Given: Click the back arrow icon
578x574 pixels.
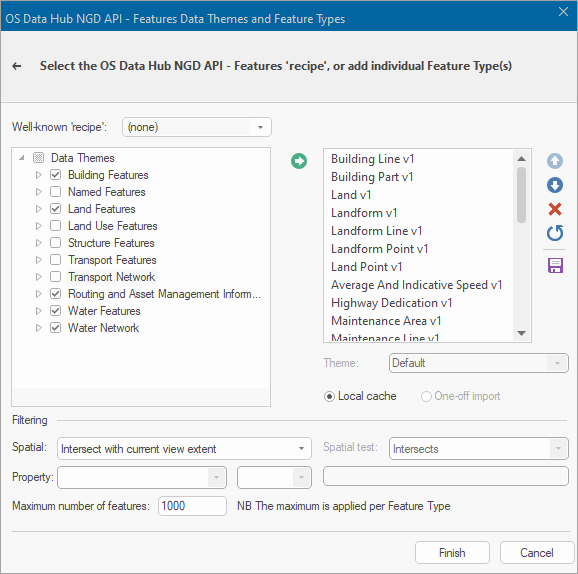Looking at the screenshot, I should (17, 66).
